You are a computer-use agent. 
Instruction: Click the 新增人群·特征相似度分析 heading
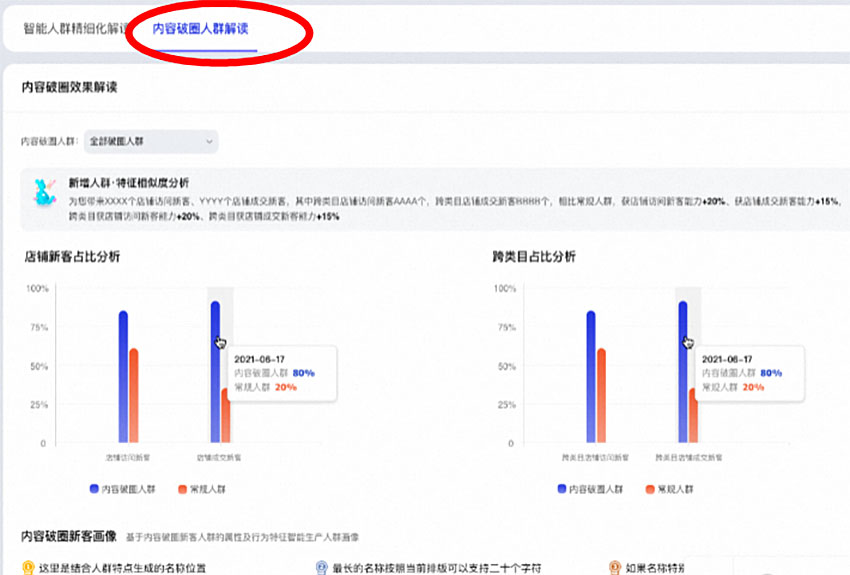pos(128,183)
